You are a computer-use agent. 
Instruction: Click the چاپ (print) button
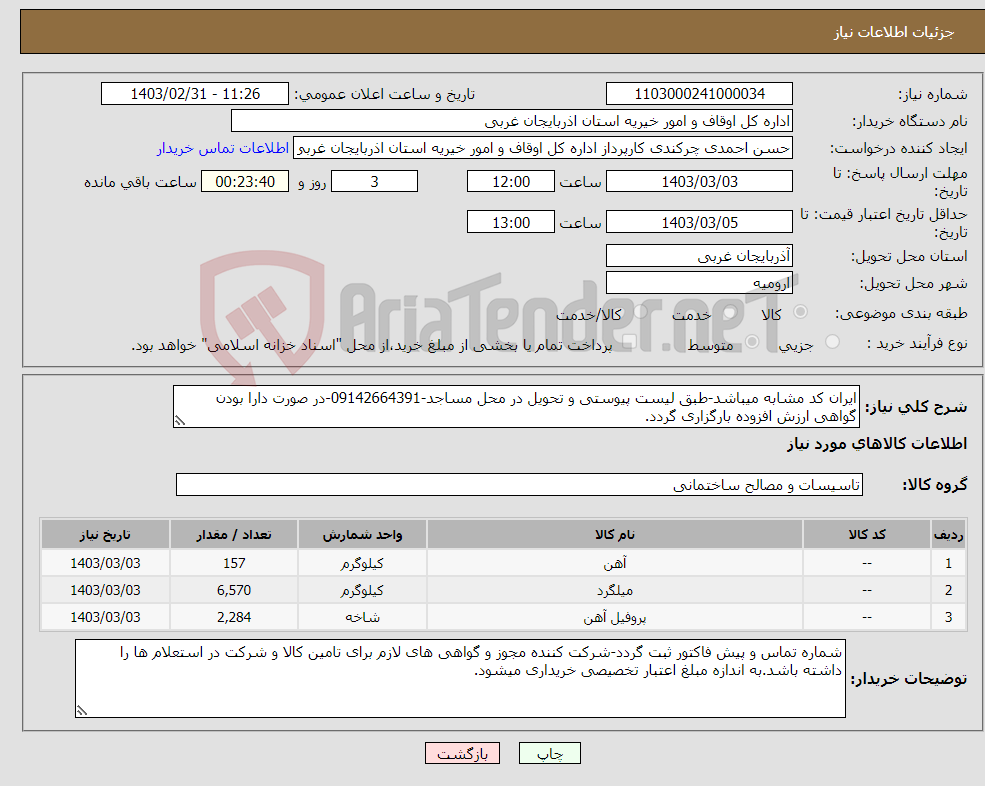coord(550,753)
